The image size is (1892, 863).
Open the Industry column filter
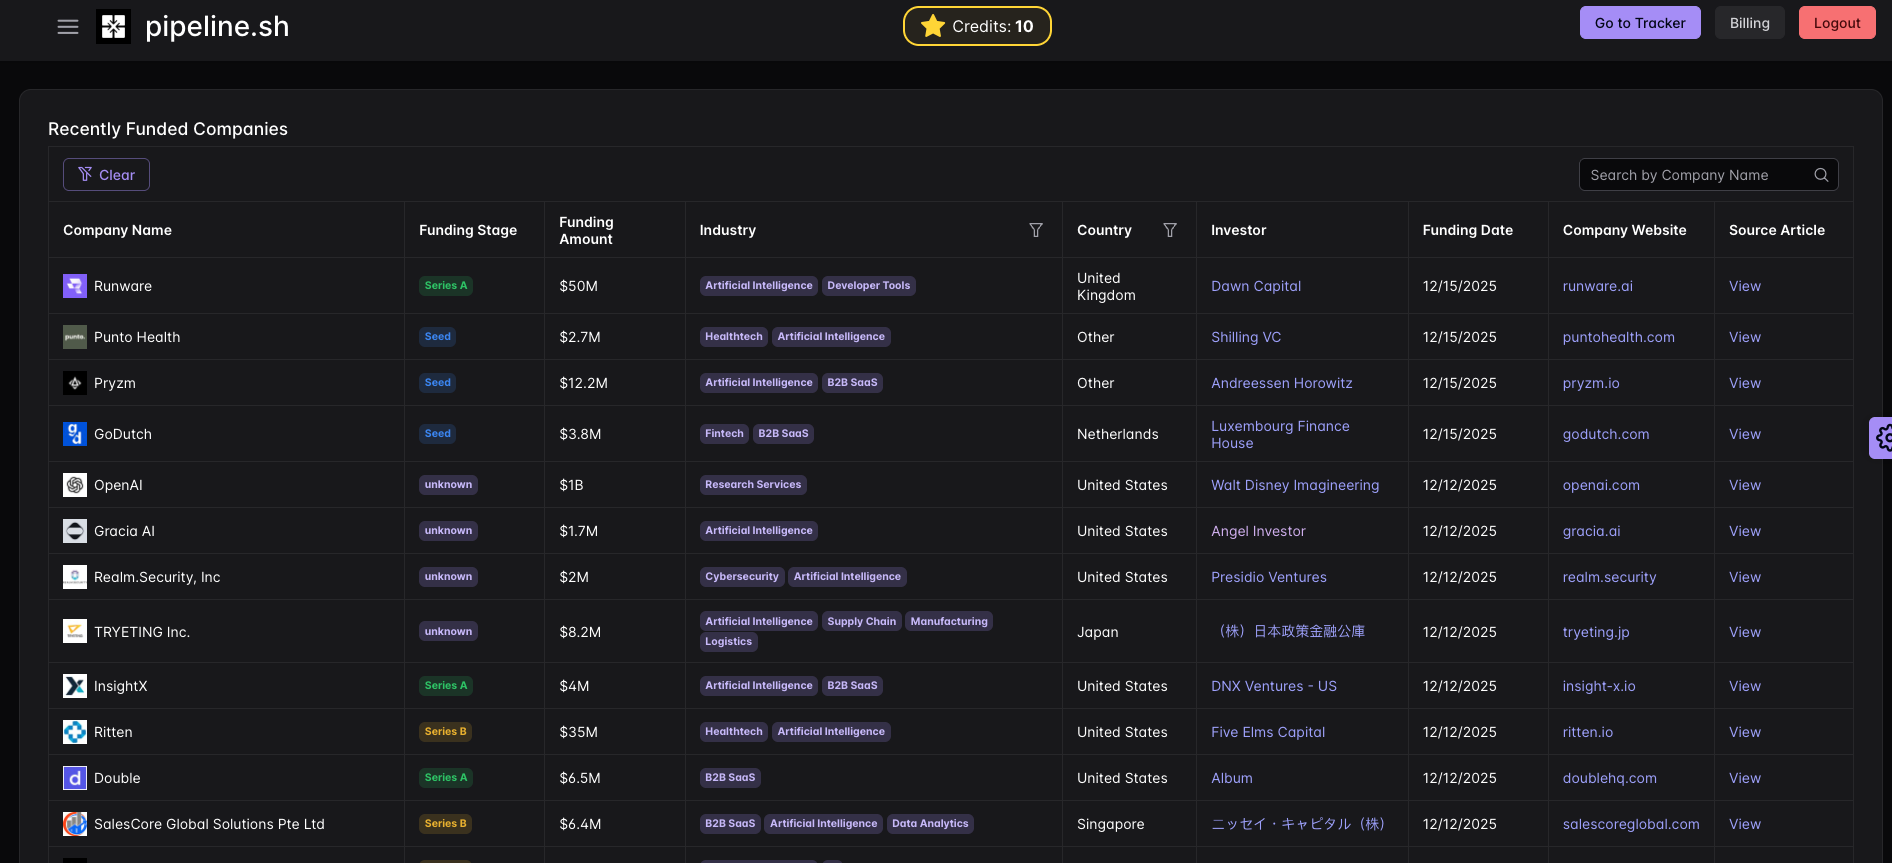click(x=1036, y=230)
